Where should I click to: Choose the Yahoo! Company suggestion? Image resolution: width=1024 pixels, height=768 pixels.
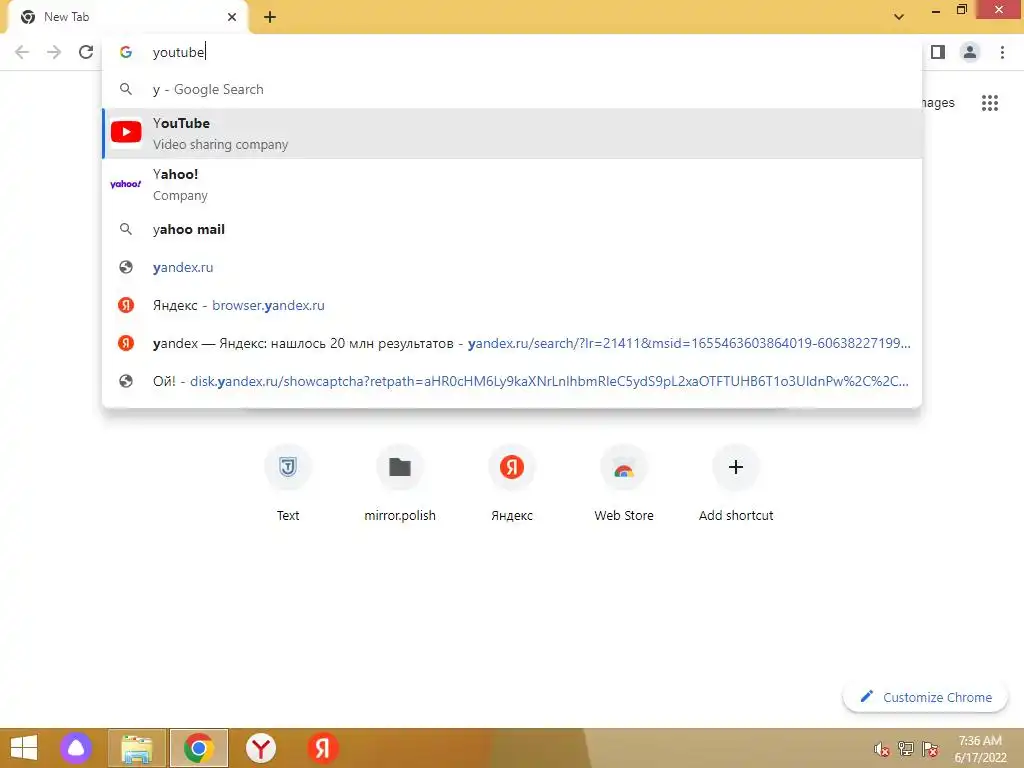[512, 184]
